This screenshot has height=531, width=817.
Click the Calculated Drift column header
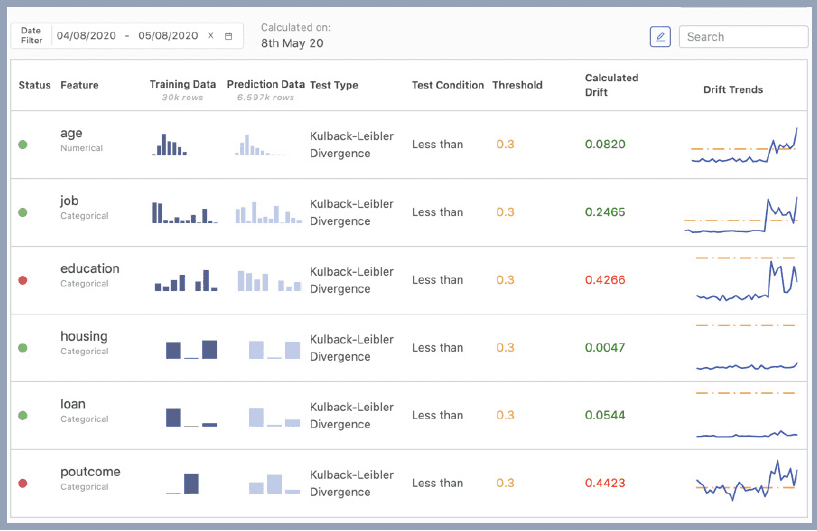pyautogui.click(x=611, y=85)
